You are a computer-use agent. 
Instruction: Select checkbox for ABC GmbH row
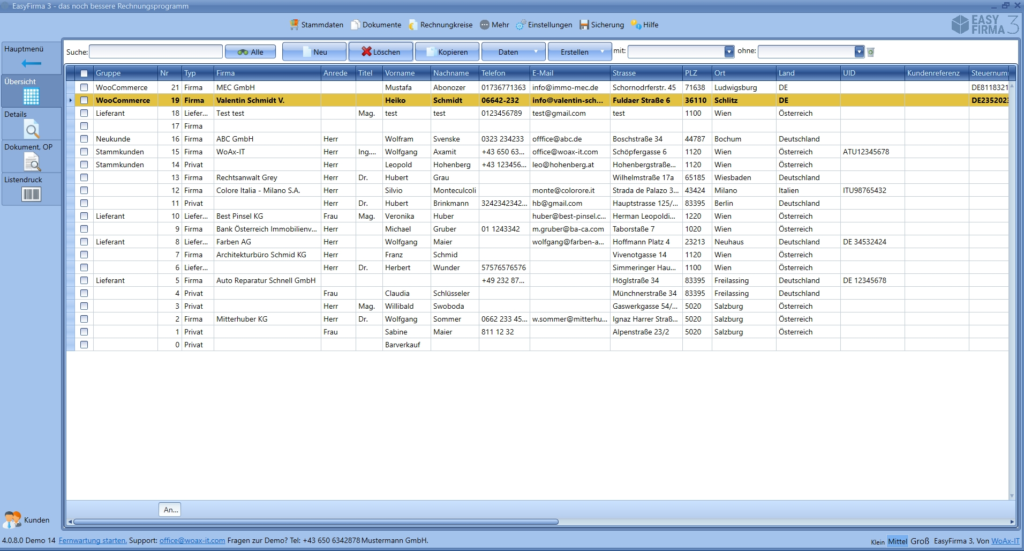(85, 139)
